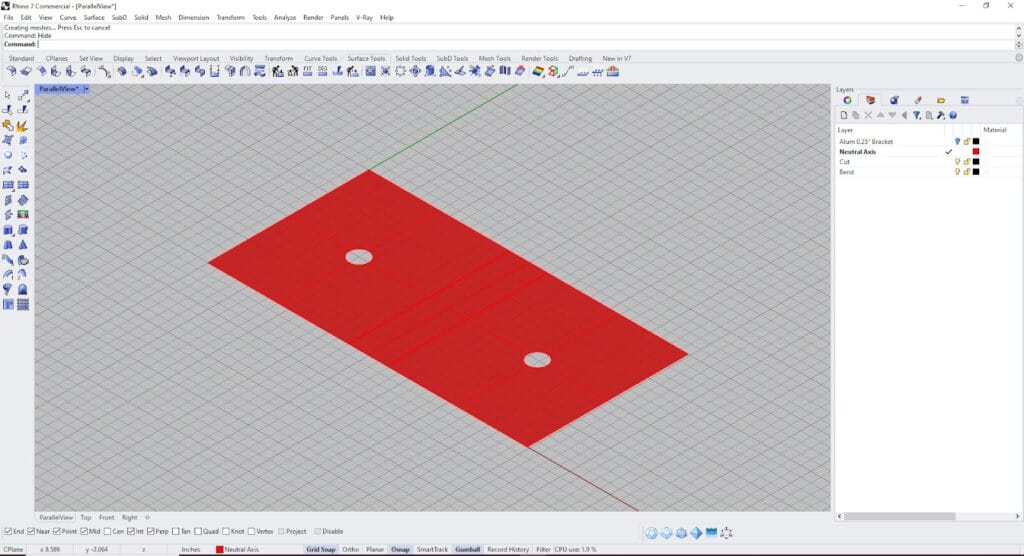
Task: Click the Inches units field in status bar
Action: pos(190,549)
